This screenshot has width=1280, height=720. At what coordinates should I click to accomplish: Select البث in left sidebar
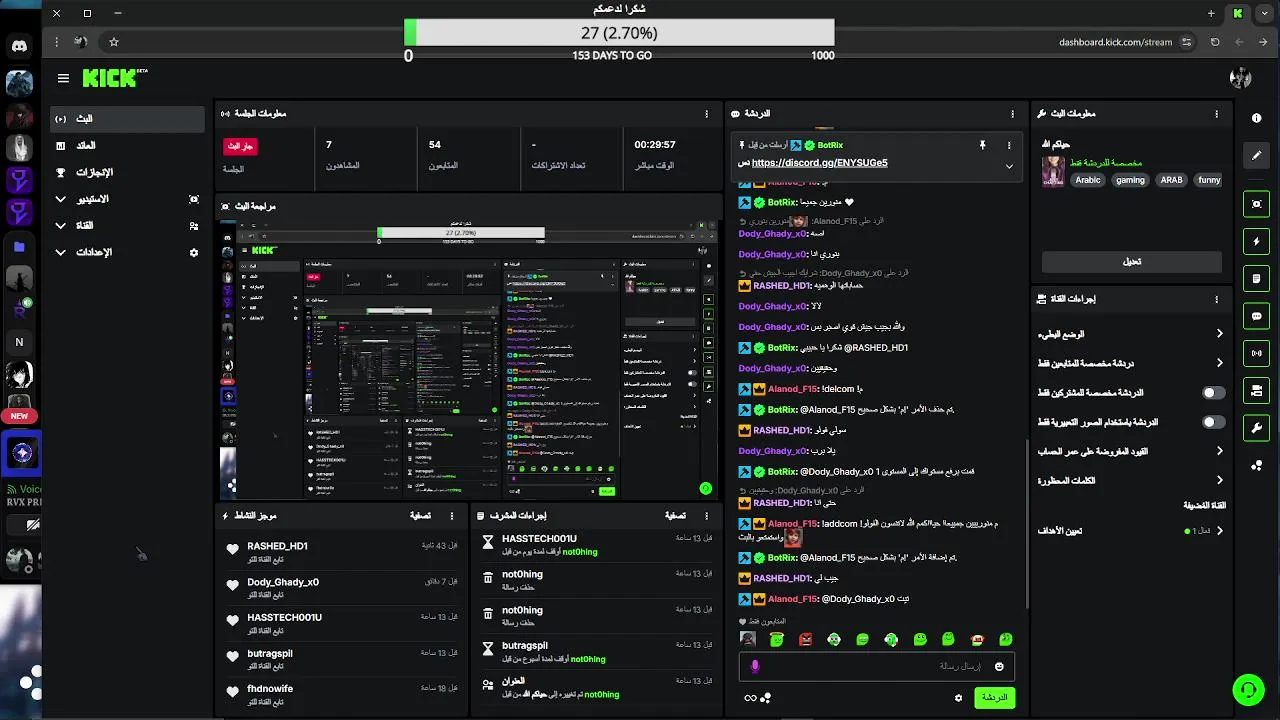[x=127, y=119]
